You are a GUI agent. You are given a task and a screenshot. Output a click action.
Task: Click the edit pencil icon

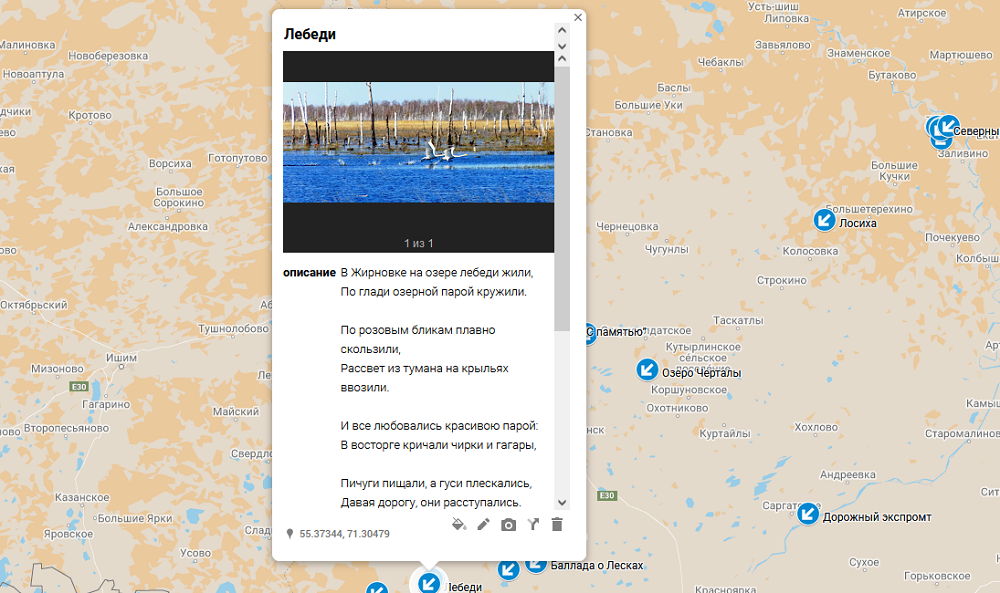[484, 524]
